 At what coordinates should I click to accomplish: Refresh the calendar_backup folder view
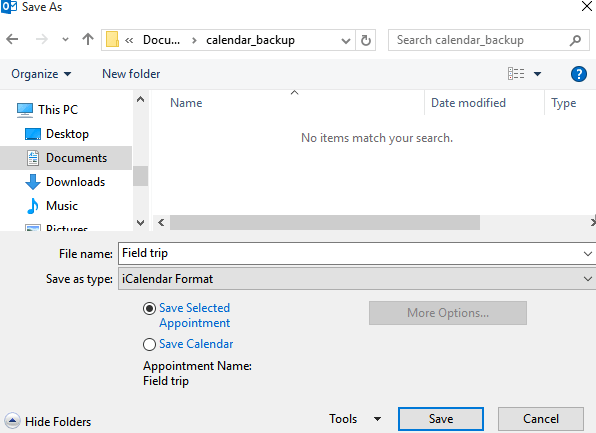pos(366,40)
